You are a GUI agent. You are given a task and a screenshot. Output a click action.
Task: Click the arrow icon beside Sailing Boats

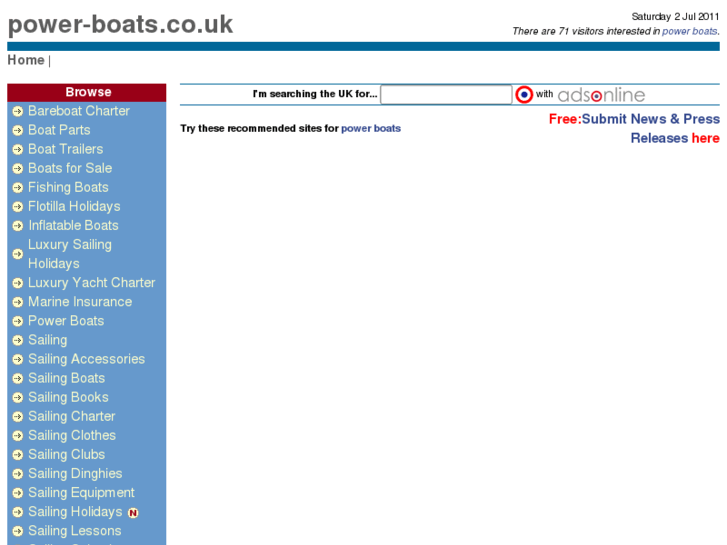pos(18,378)
